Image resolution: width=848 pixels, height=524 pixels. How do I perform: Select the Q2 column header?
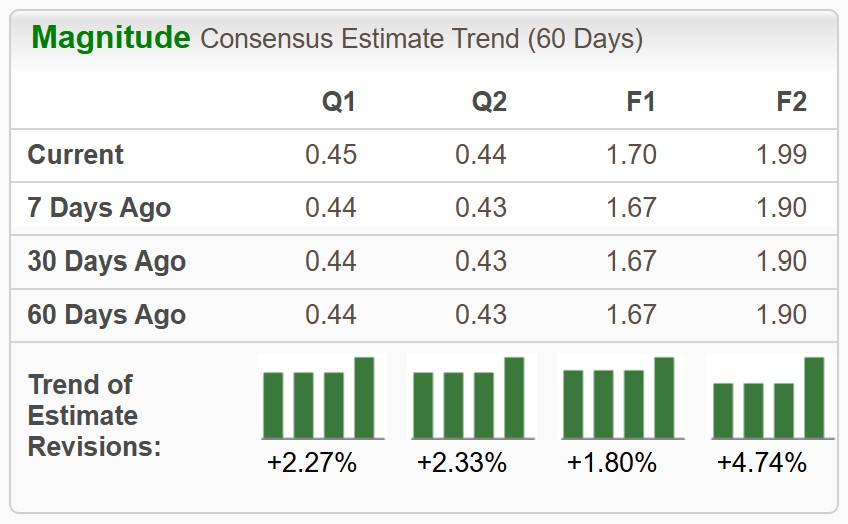pos(489,102)
